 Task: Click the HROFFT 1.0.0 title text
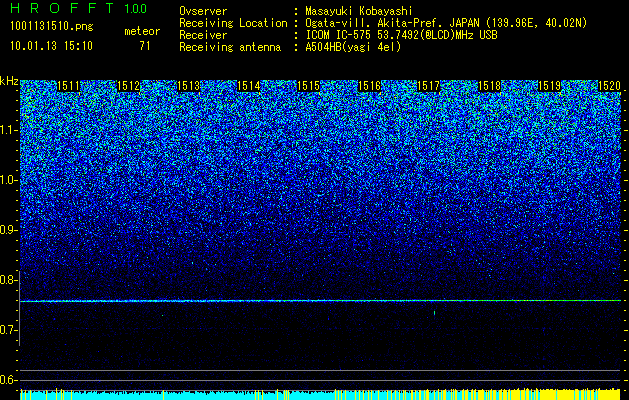click(x=79, y=8)
